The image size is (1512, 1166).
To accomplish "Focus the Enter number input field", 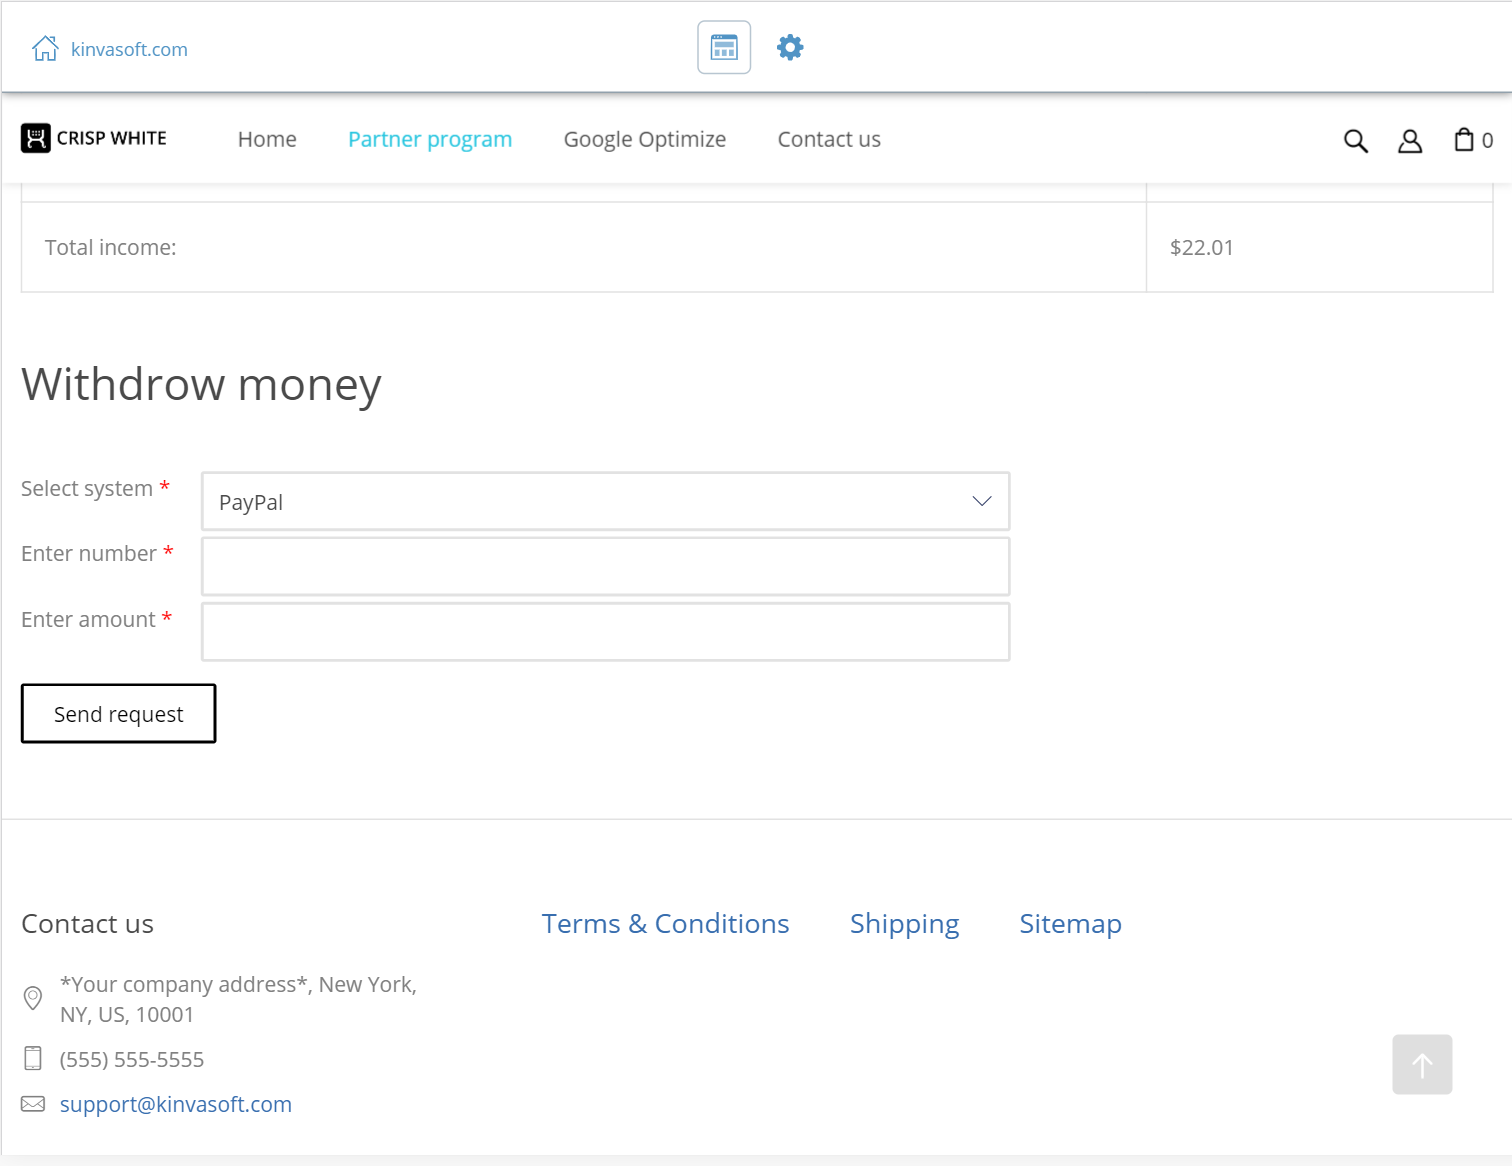I will pos(605,566).
